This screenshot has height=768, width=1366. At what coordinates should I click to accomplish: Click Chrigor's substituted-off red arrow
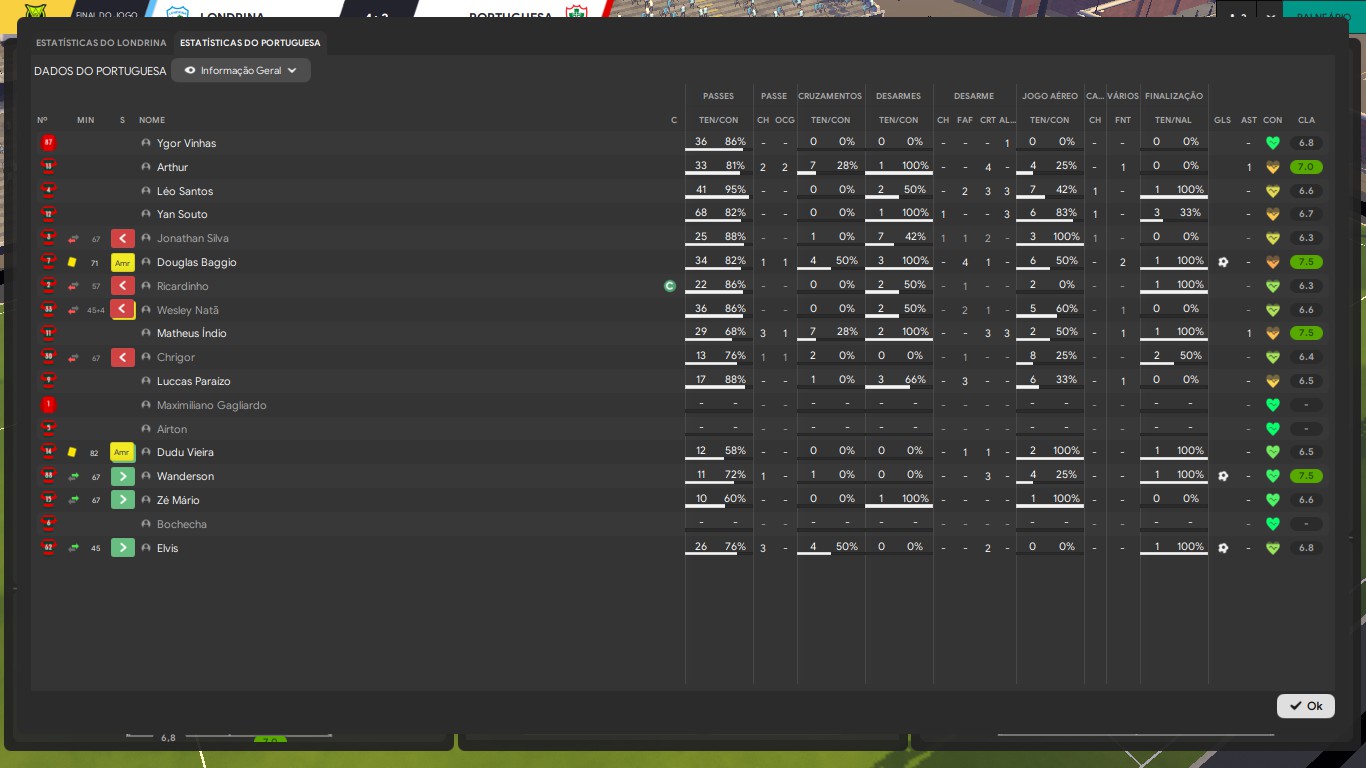pos(123,357)
